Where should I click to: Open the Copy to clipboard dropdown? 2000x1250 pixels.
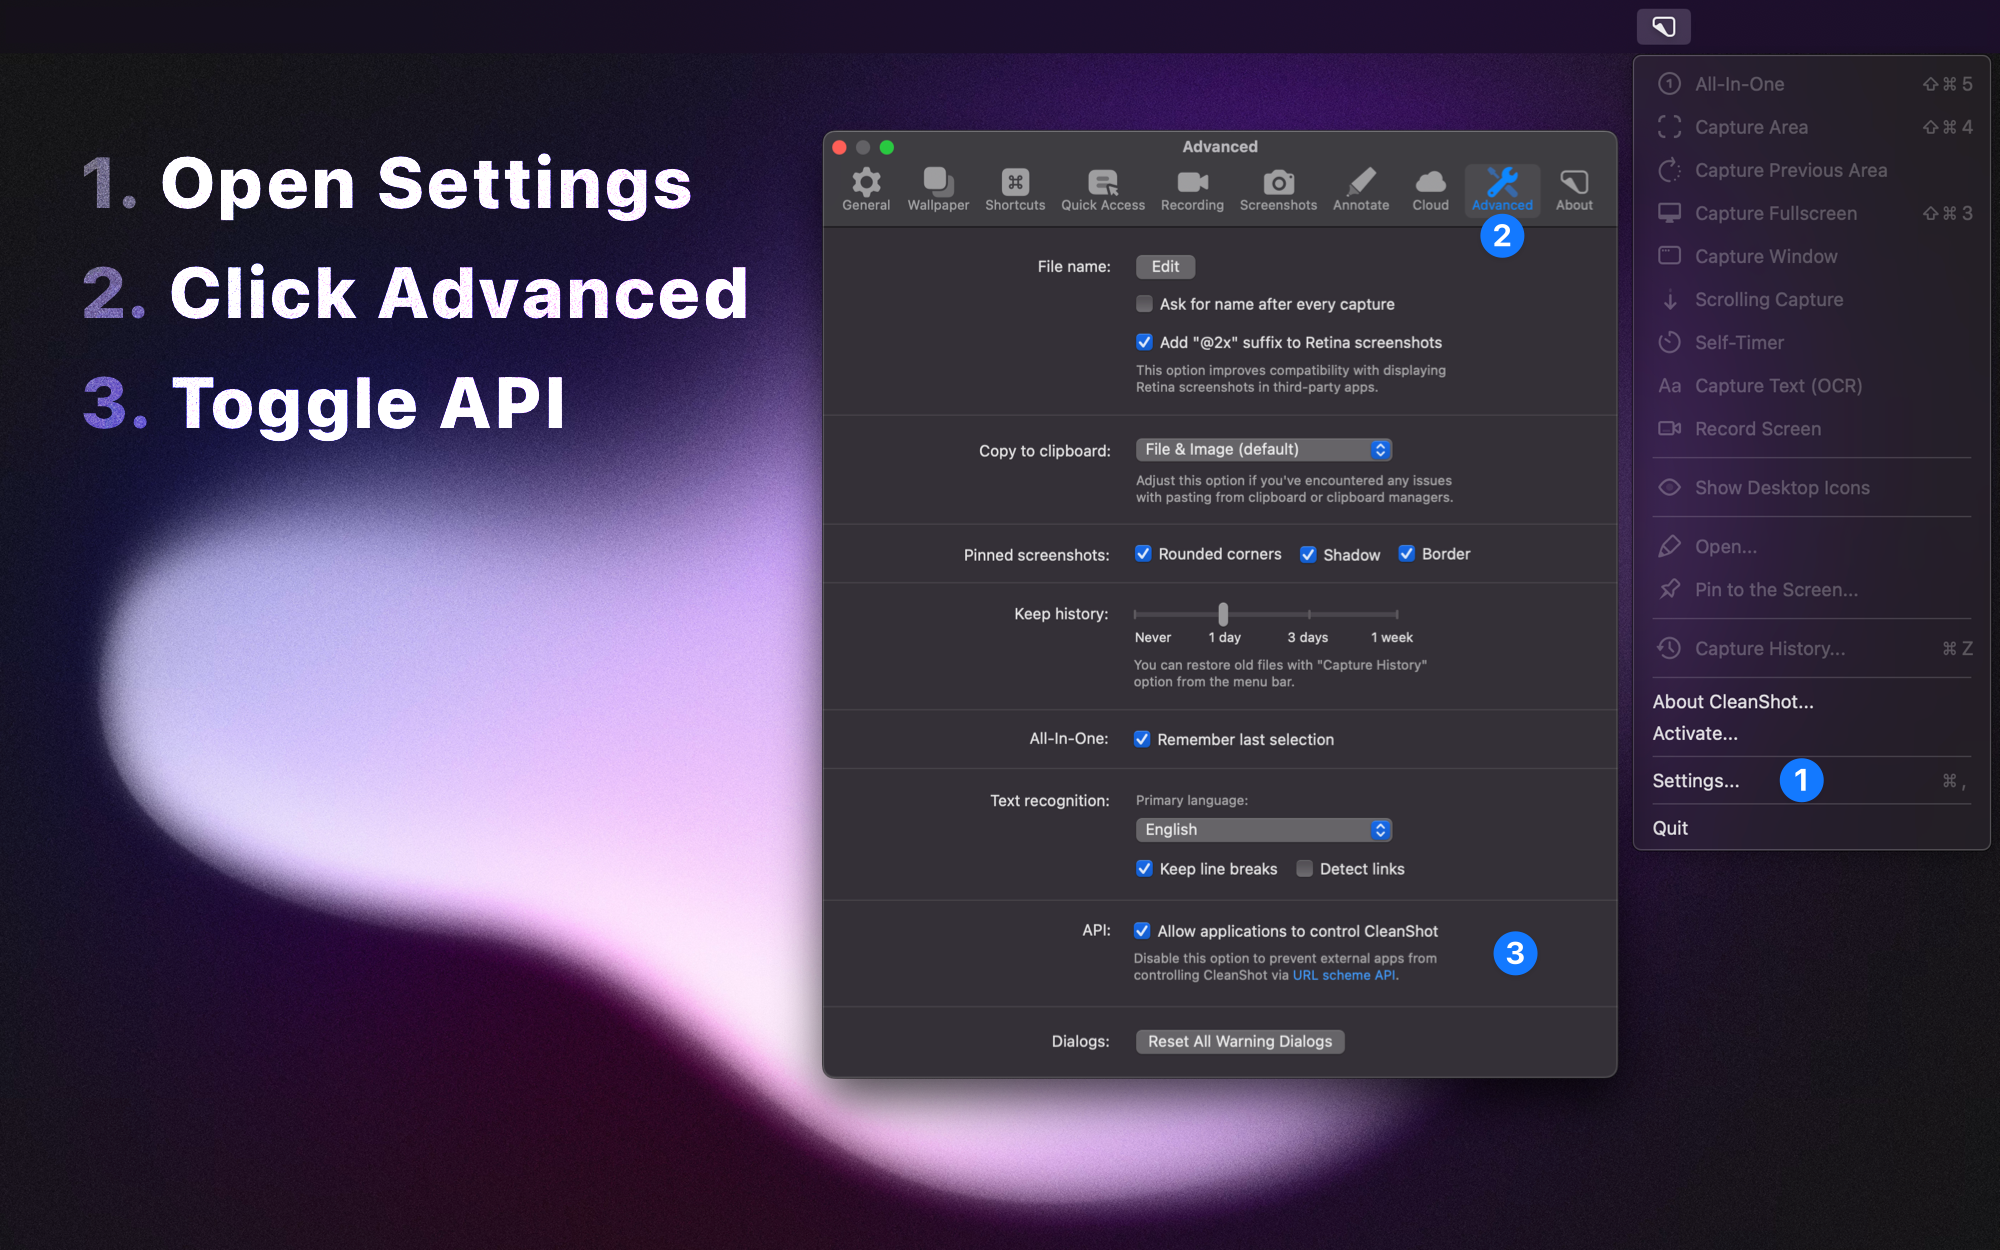(1264, 450)
